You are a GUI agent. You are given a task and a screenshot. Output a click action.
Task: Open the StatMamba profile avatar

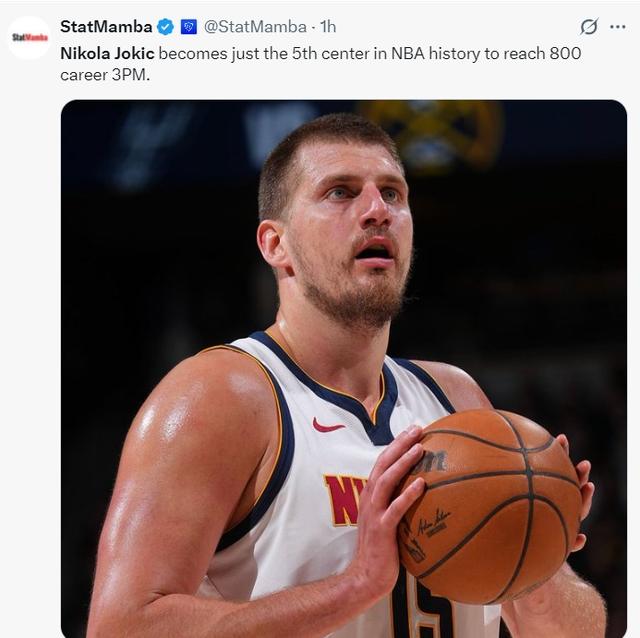[x=30, y=37]
